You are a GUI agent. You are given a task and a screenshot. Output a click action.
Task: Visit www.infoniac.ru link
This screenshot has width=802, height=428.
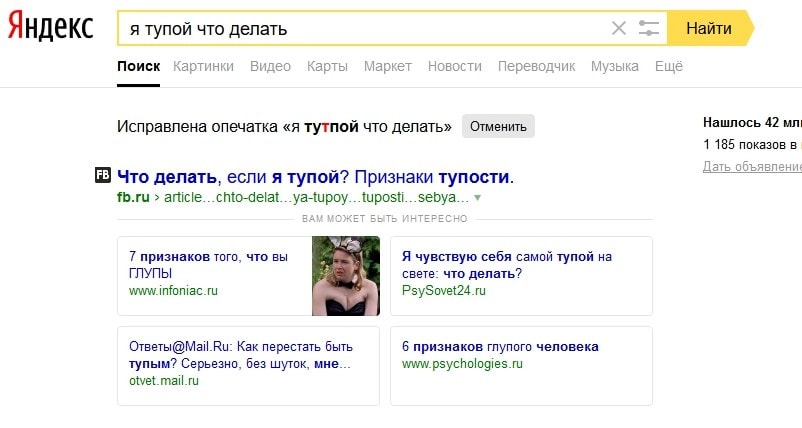[173, 290]
